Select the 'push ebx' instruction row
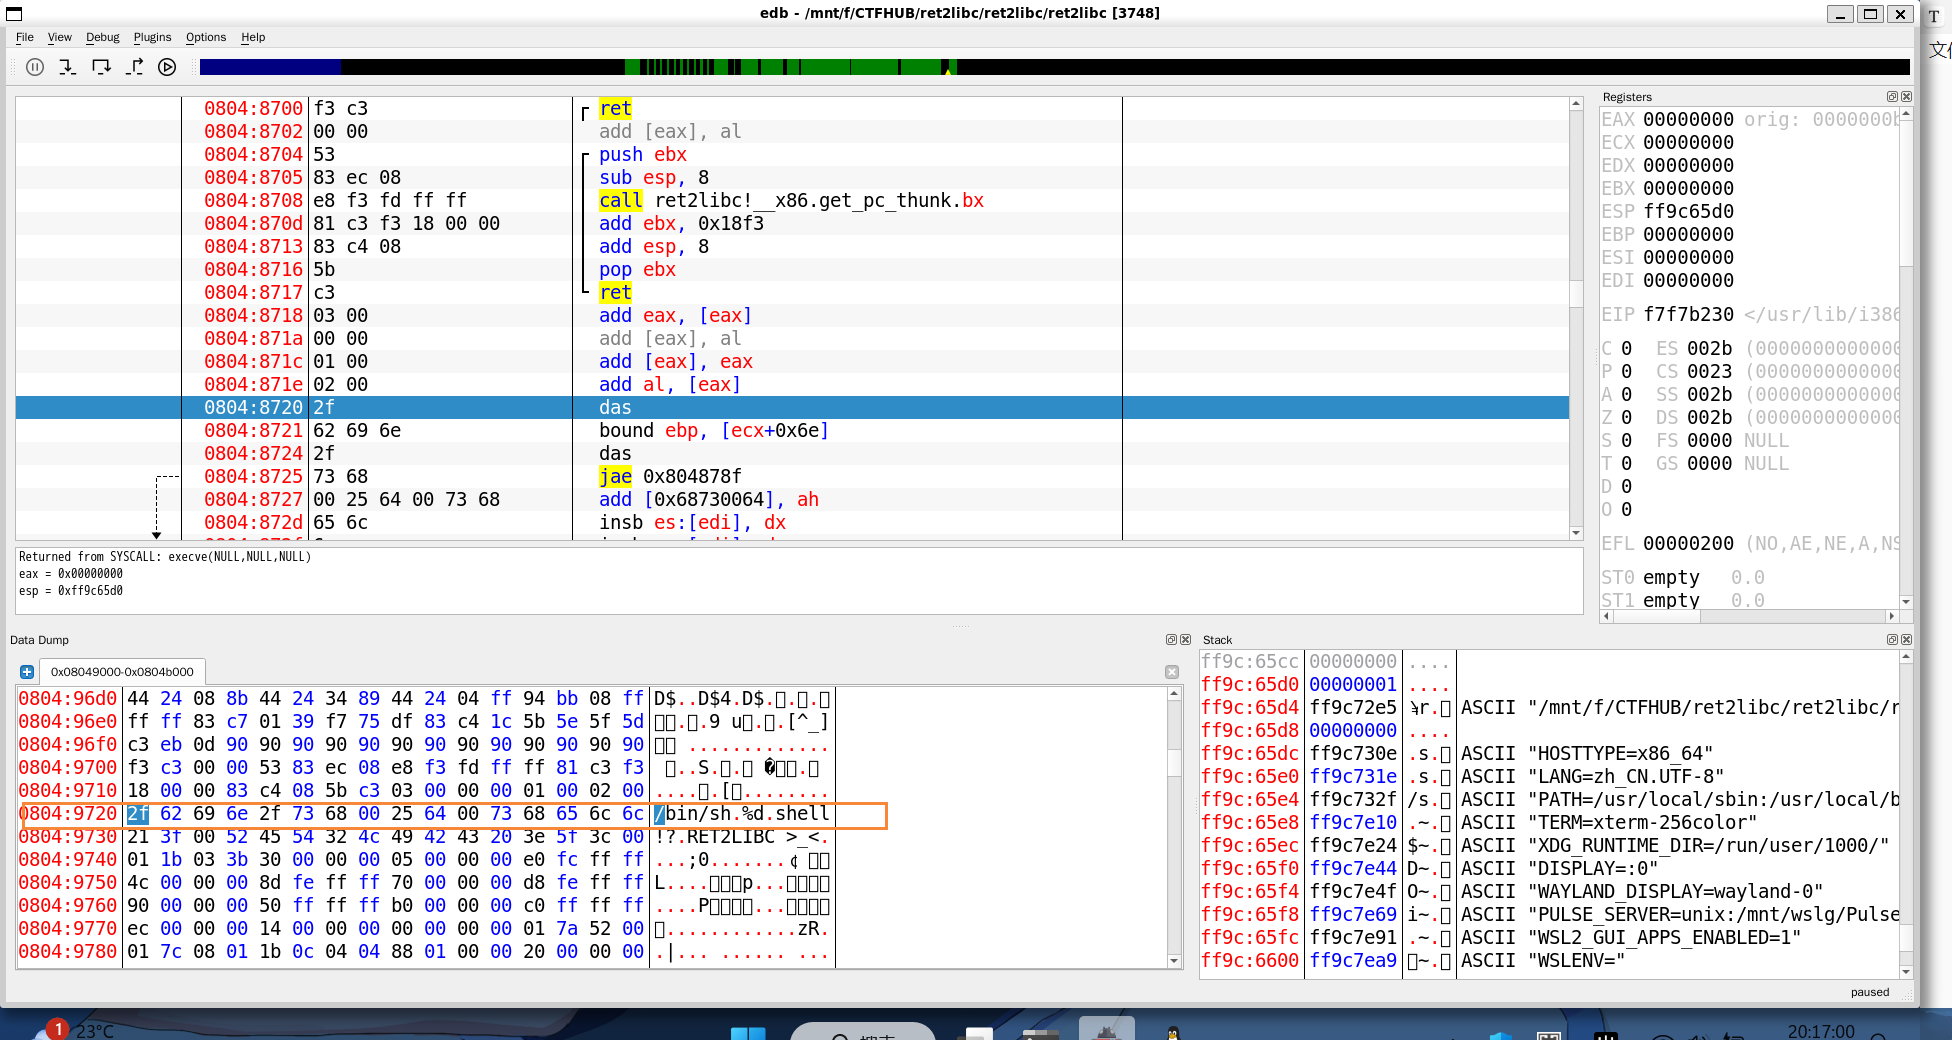The image size is (1952, 1040). click(x=792, y=154)
